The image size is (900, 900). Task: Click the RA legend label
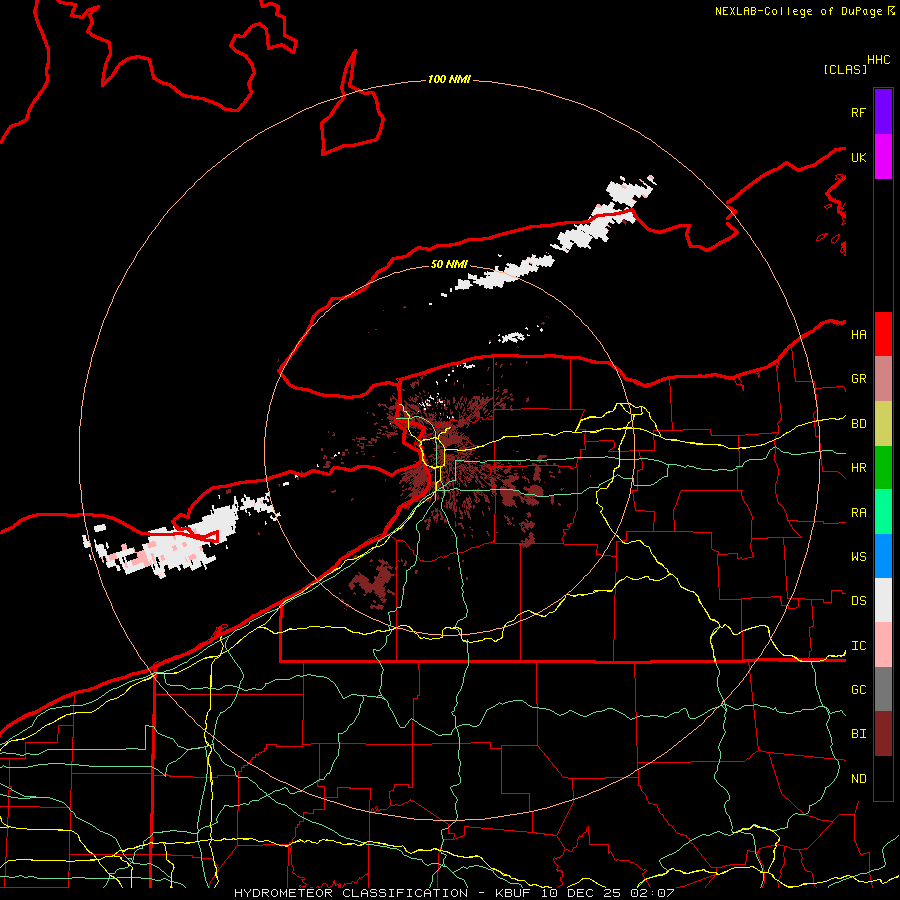click(859, 512)
